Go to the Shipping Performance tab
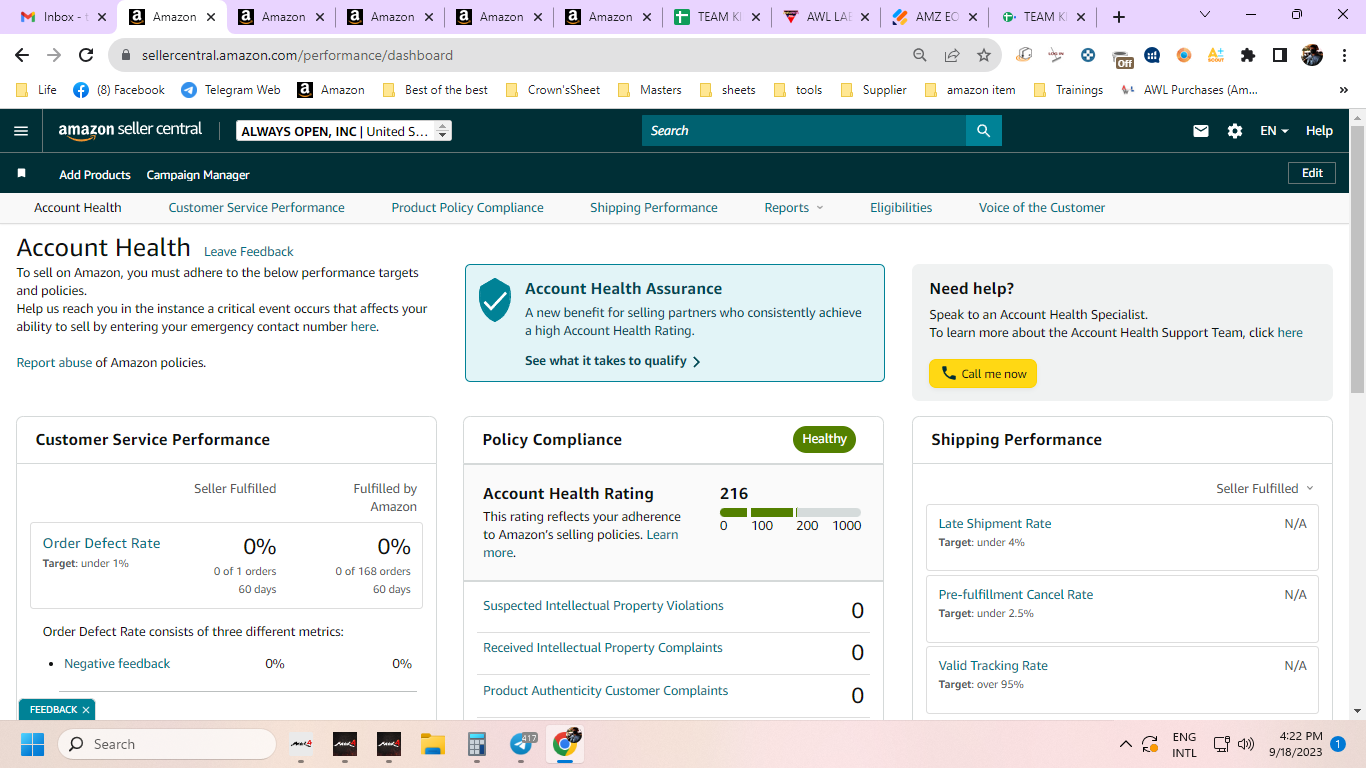 pyautogui.click(x=653, y=208)
